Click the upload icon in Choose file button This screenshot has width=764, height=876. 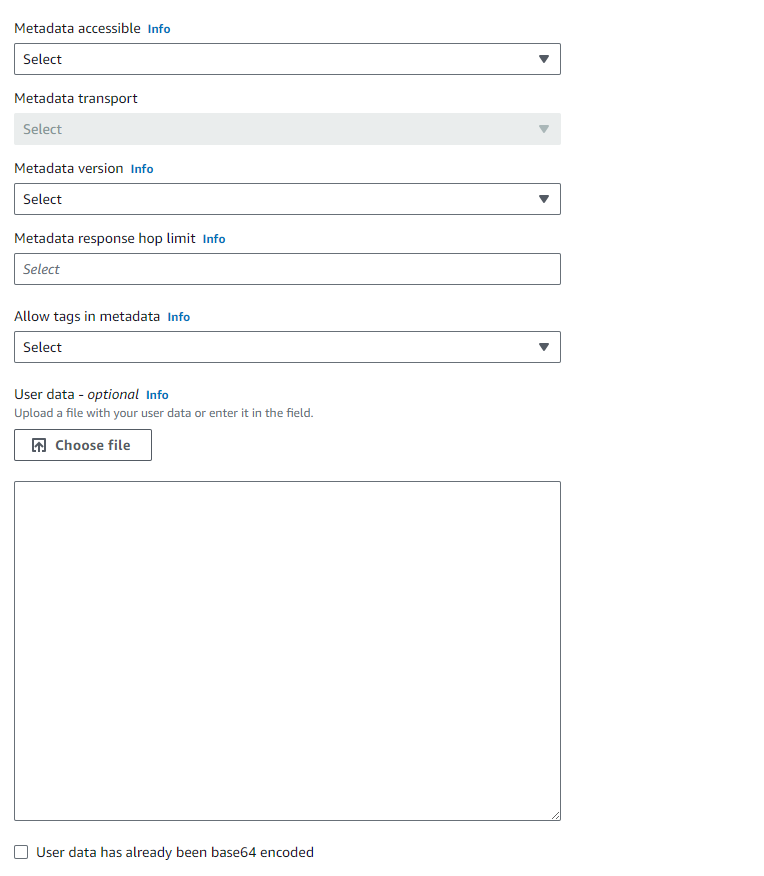(39, 446)
